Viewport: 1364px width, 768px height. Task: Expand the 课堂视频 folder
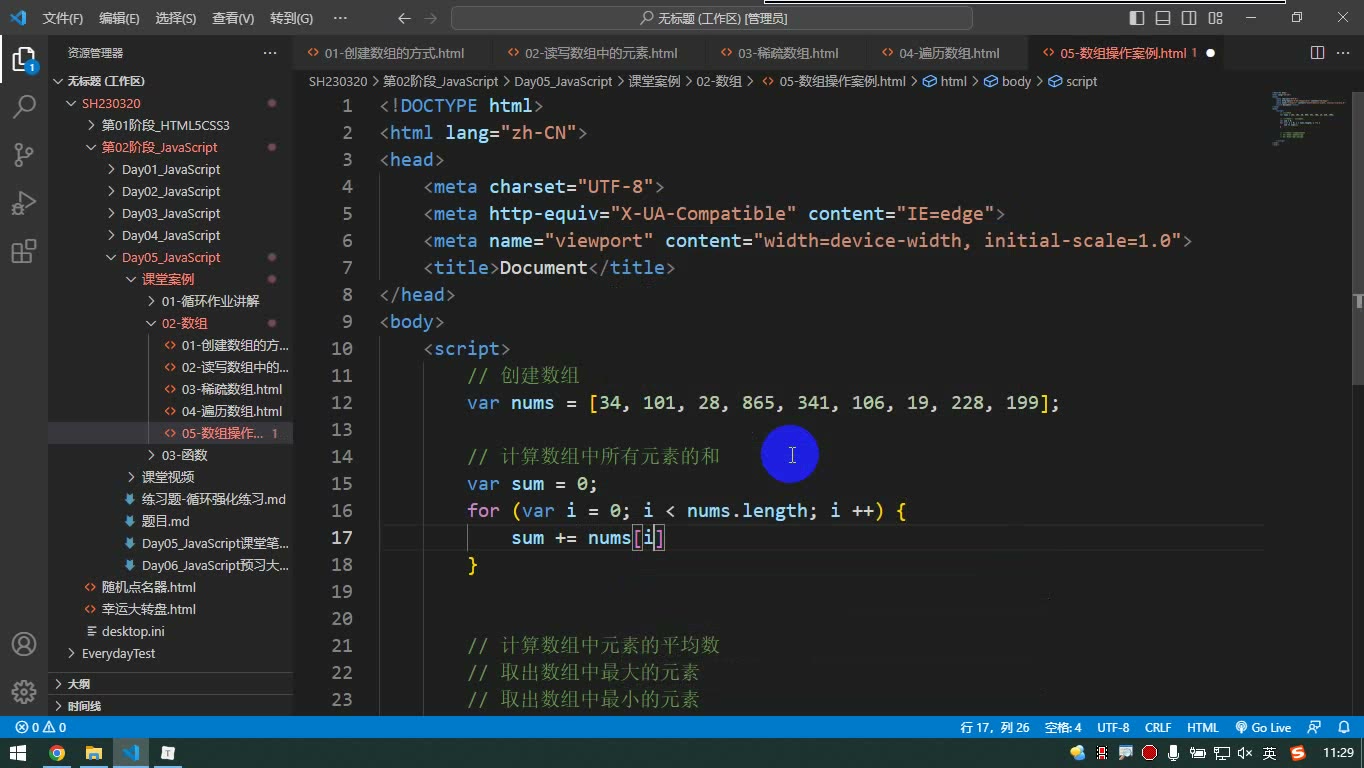[x=170, y=477]
